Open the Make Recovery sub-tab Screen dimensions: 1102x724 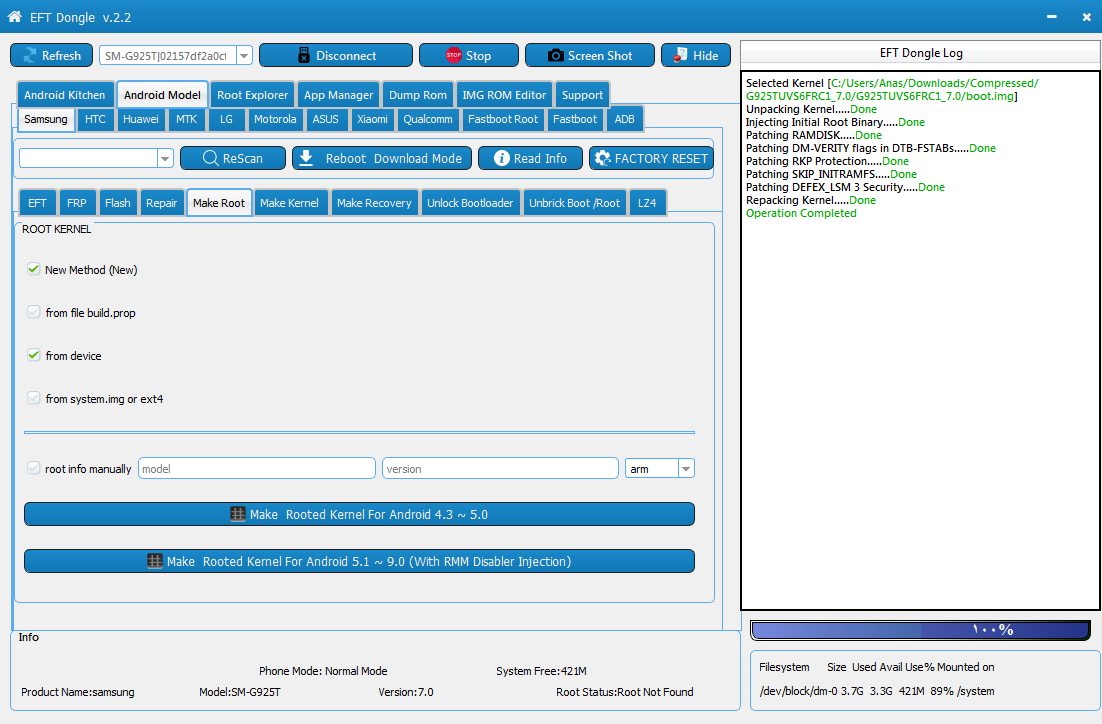(374, 202)
